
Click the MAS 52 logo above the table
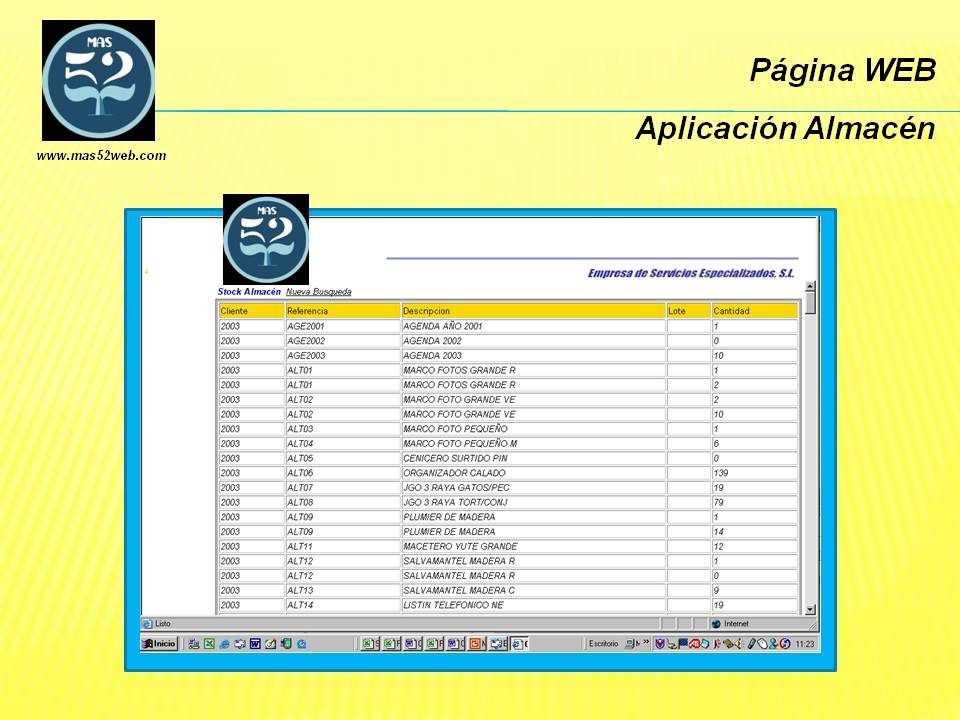pyautogui.click(x=265, y=239)
